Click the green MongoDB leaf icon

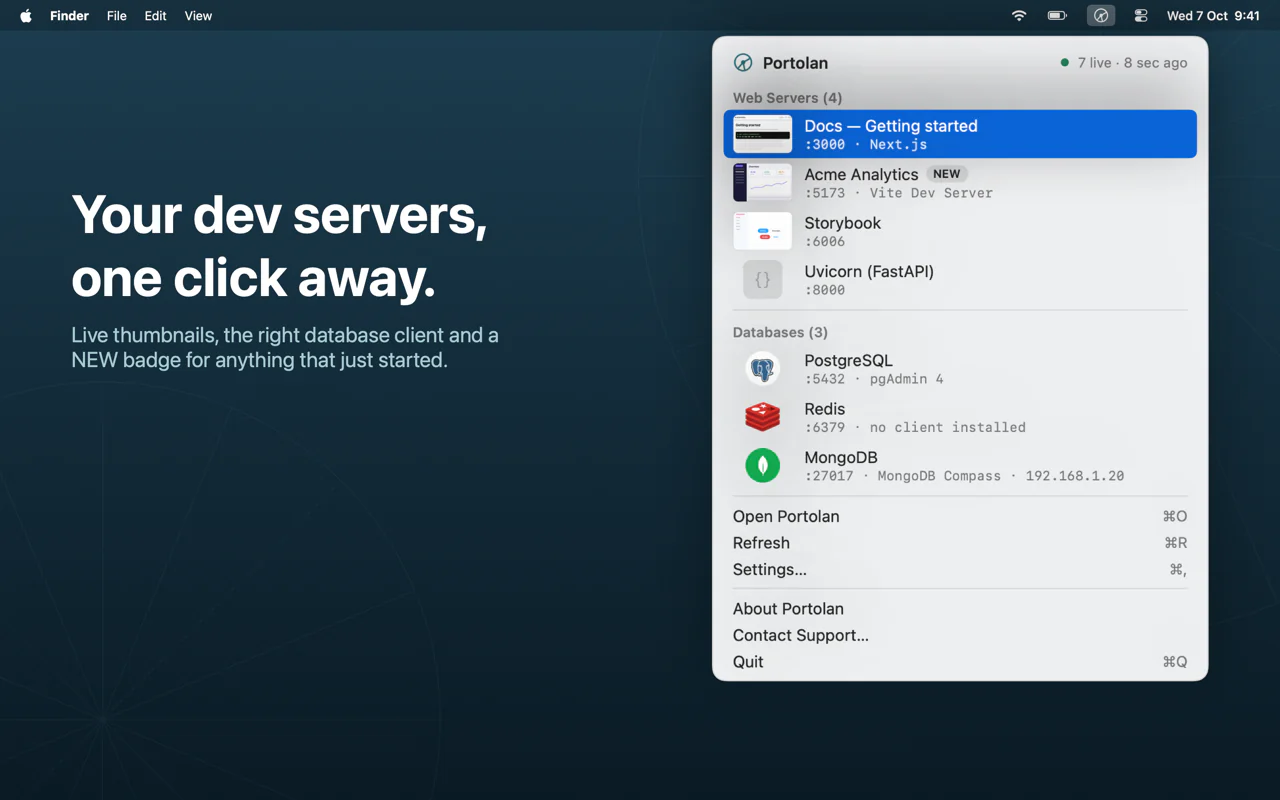[762, 466]
